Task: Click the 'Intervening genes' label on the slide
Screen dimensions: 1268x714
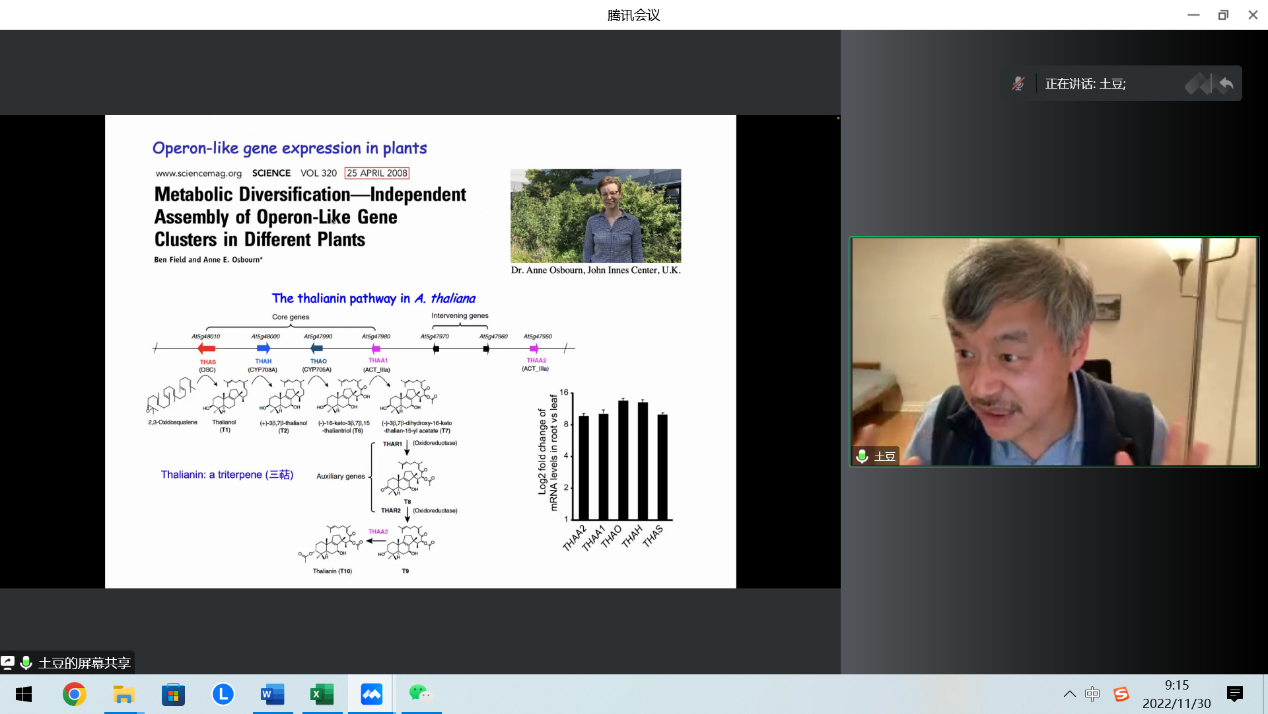Action: click(460, 316)
